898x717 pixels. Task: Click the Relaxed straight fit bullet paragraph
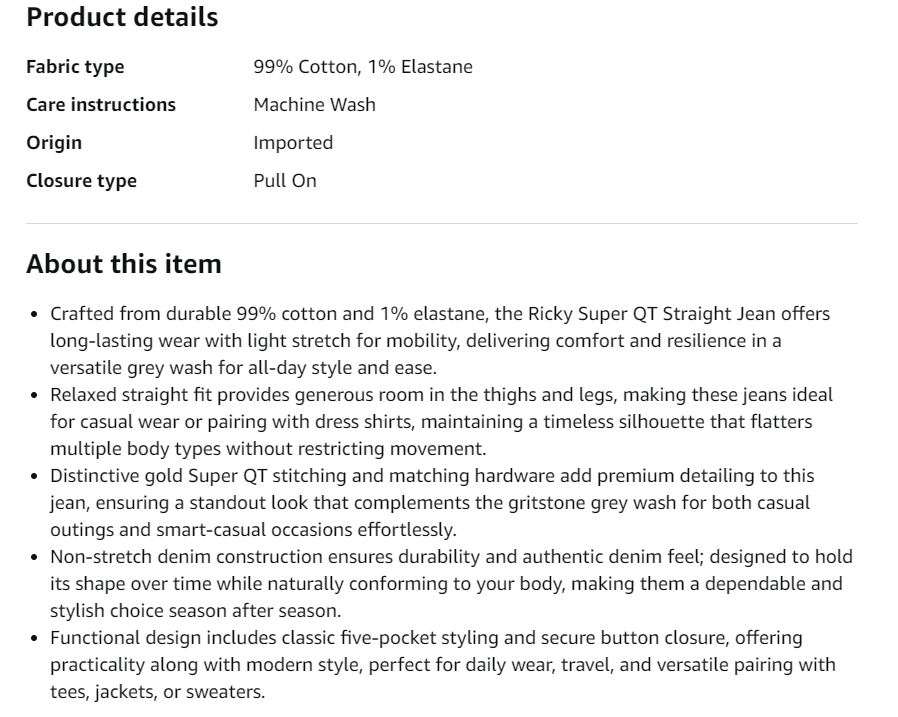point(440,421)
